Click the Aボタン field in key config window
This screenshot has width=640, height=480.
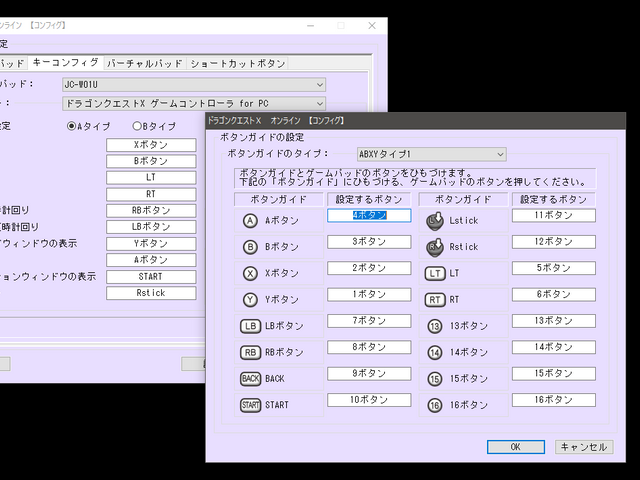pos(151,260)
